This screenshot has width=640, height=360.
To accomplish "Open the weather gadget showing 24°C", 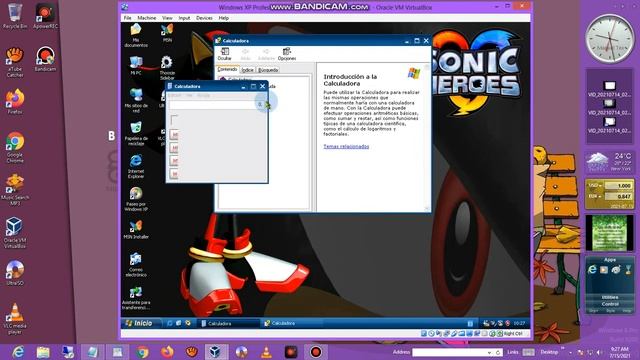I will point(610,162).
